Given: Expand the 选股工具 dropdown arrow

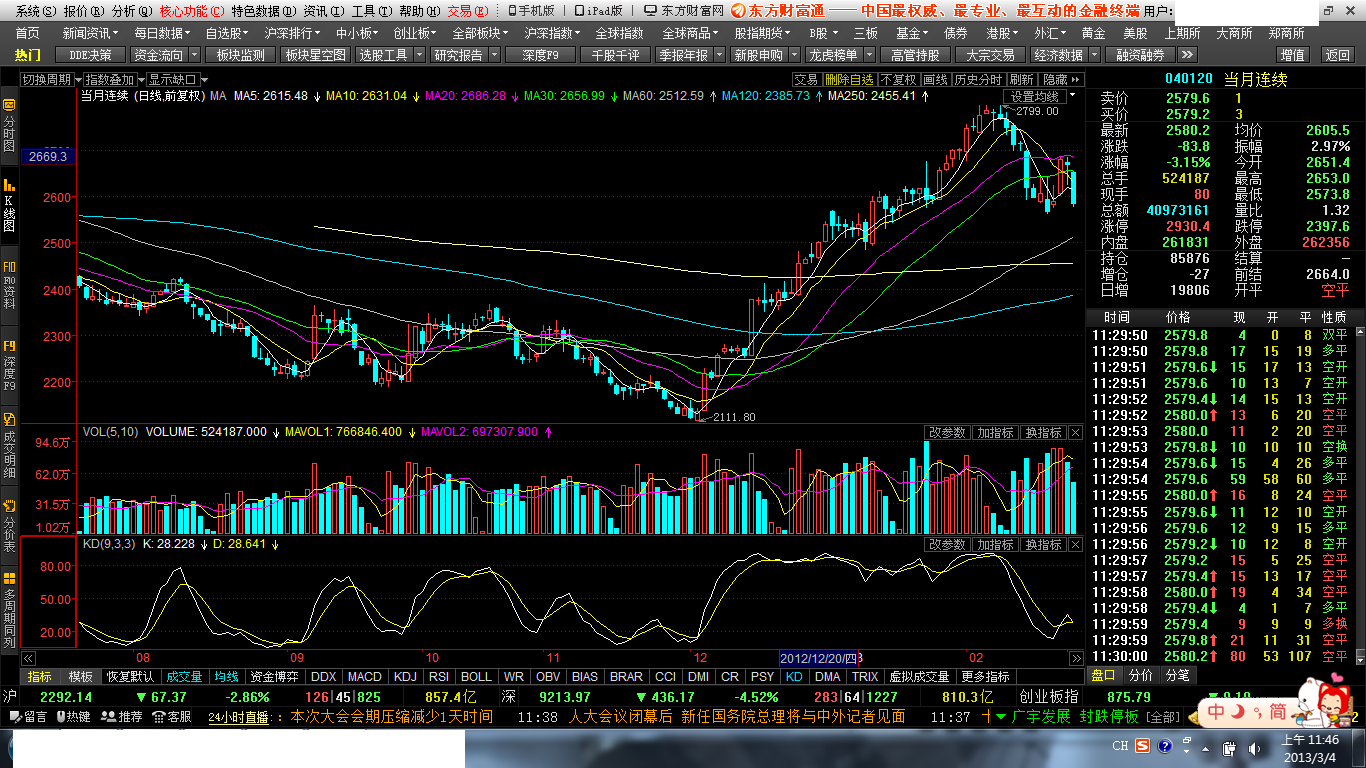Looking at the screenshot, I should tap(417, 55).
